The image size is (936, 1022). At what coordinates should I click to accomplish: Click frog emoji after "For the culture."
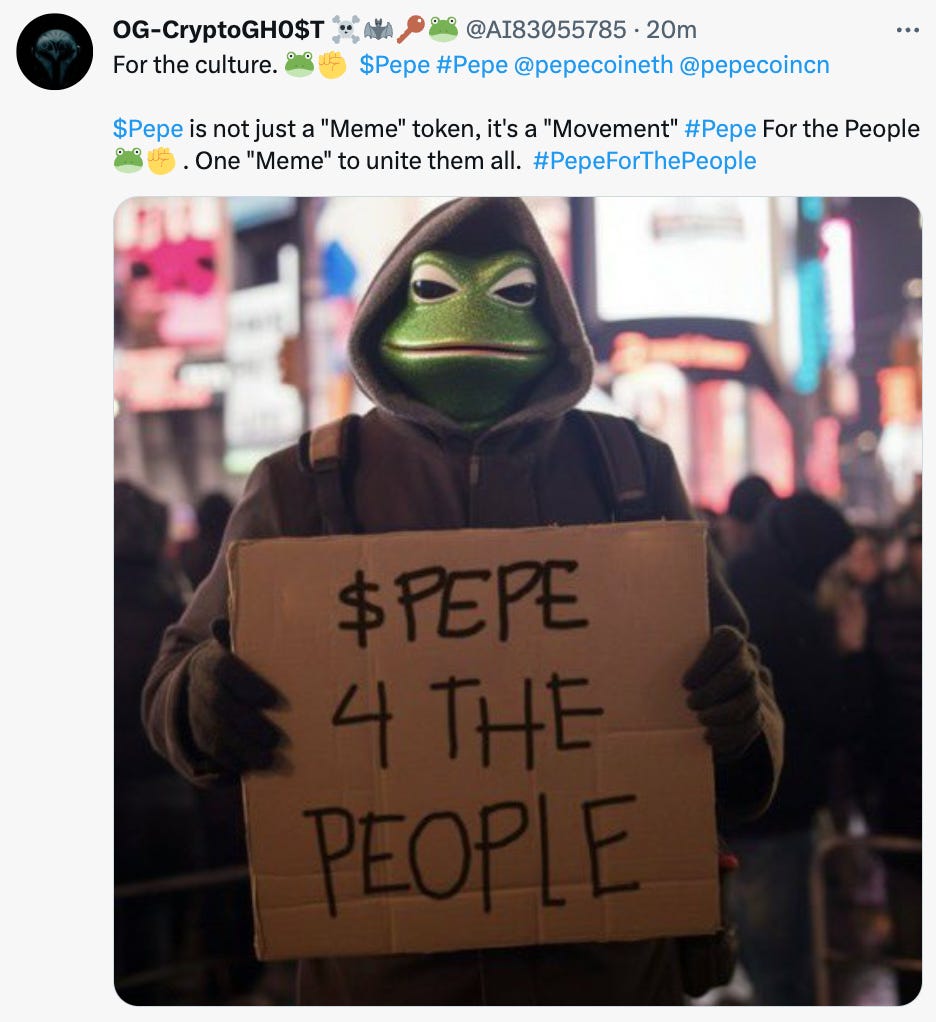(299, 65)
